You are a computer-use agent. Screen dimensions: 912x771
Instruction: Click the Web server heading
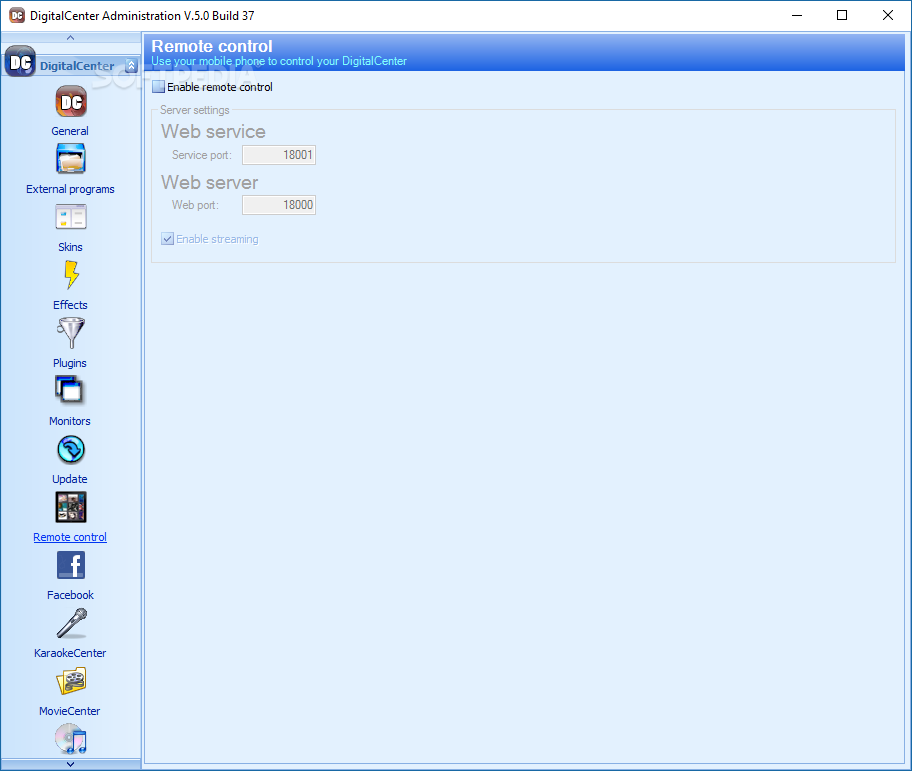coord(209,183)
